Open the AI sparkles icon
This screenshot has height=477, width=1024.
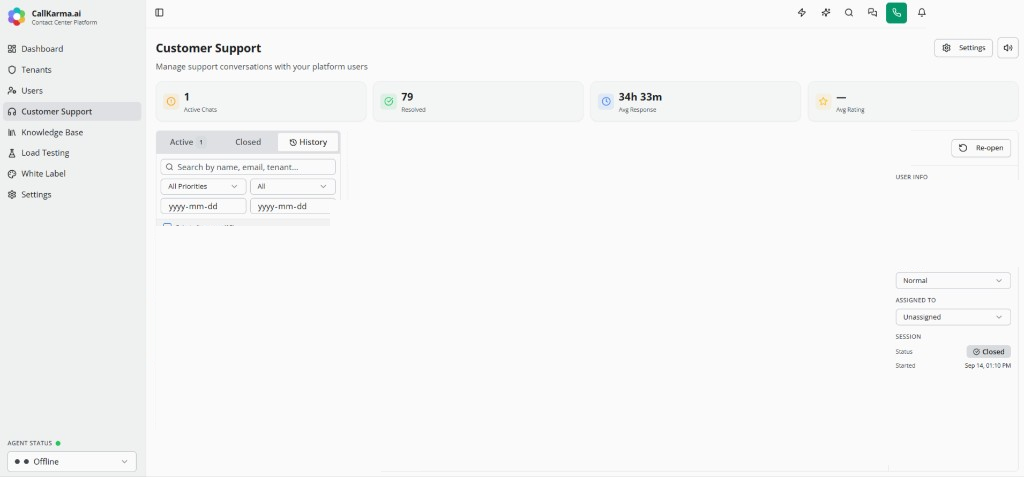825,12
